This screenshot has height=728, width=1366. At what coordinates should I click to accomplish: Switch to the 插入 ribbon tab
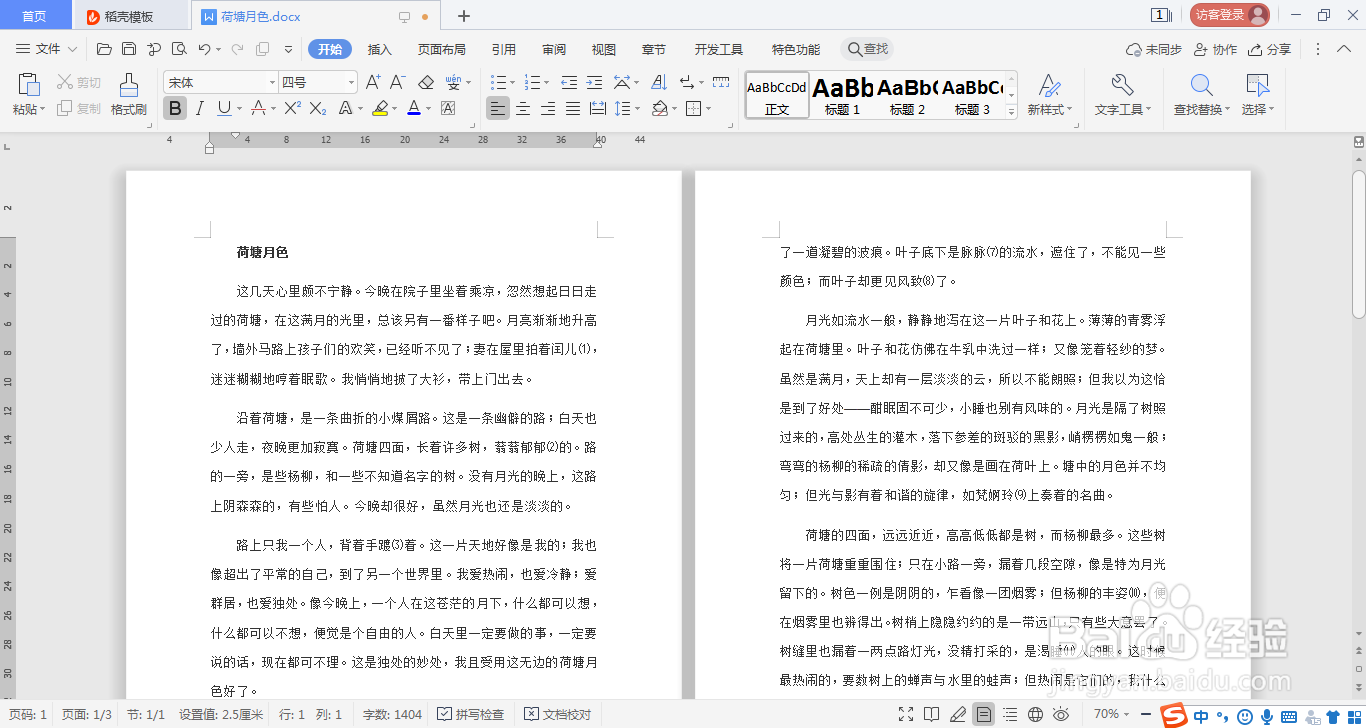pos(378,48)
